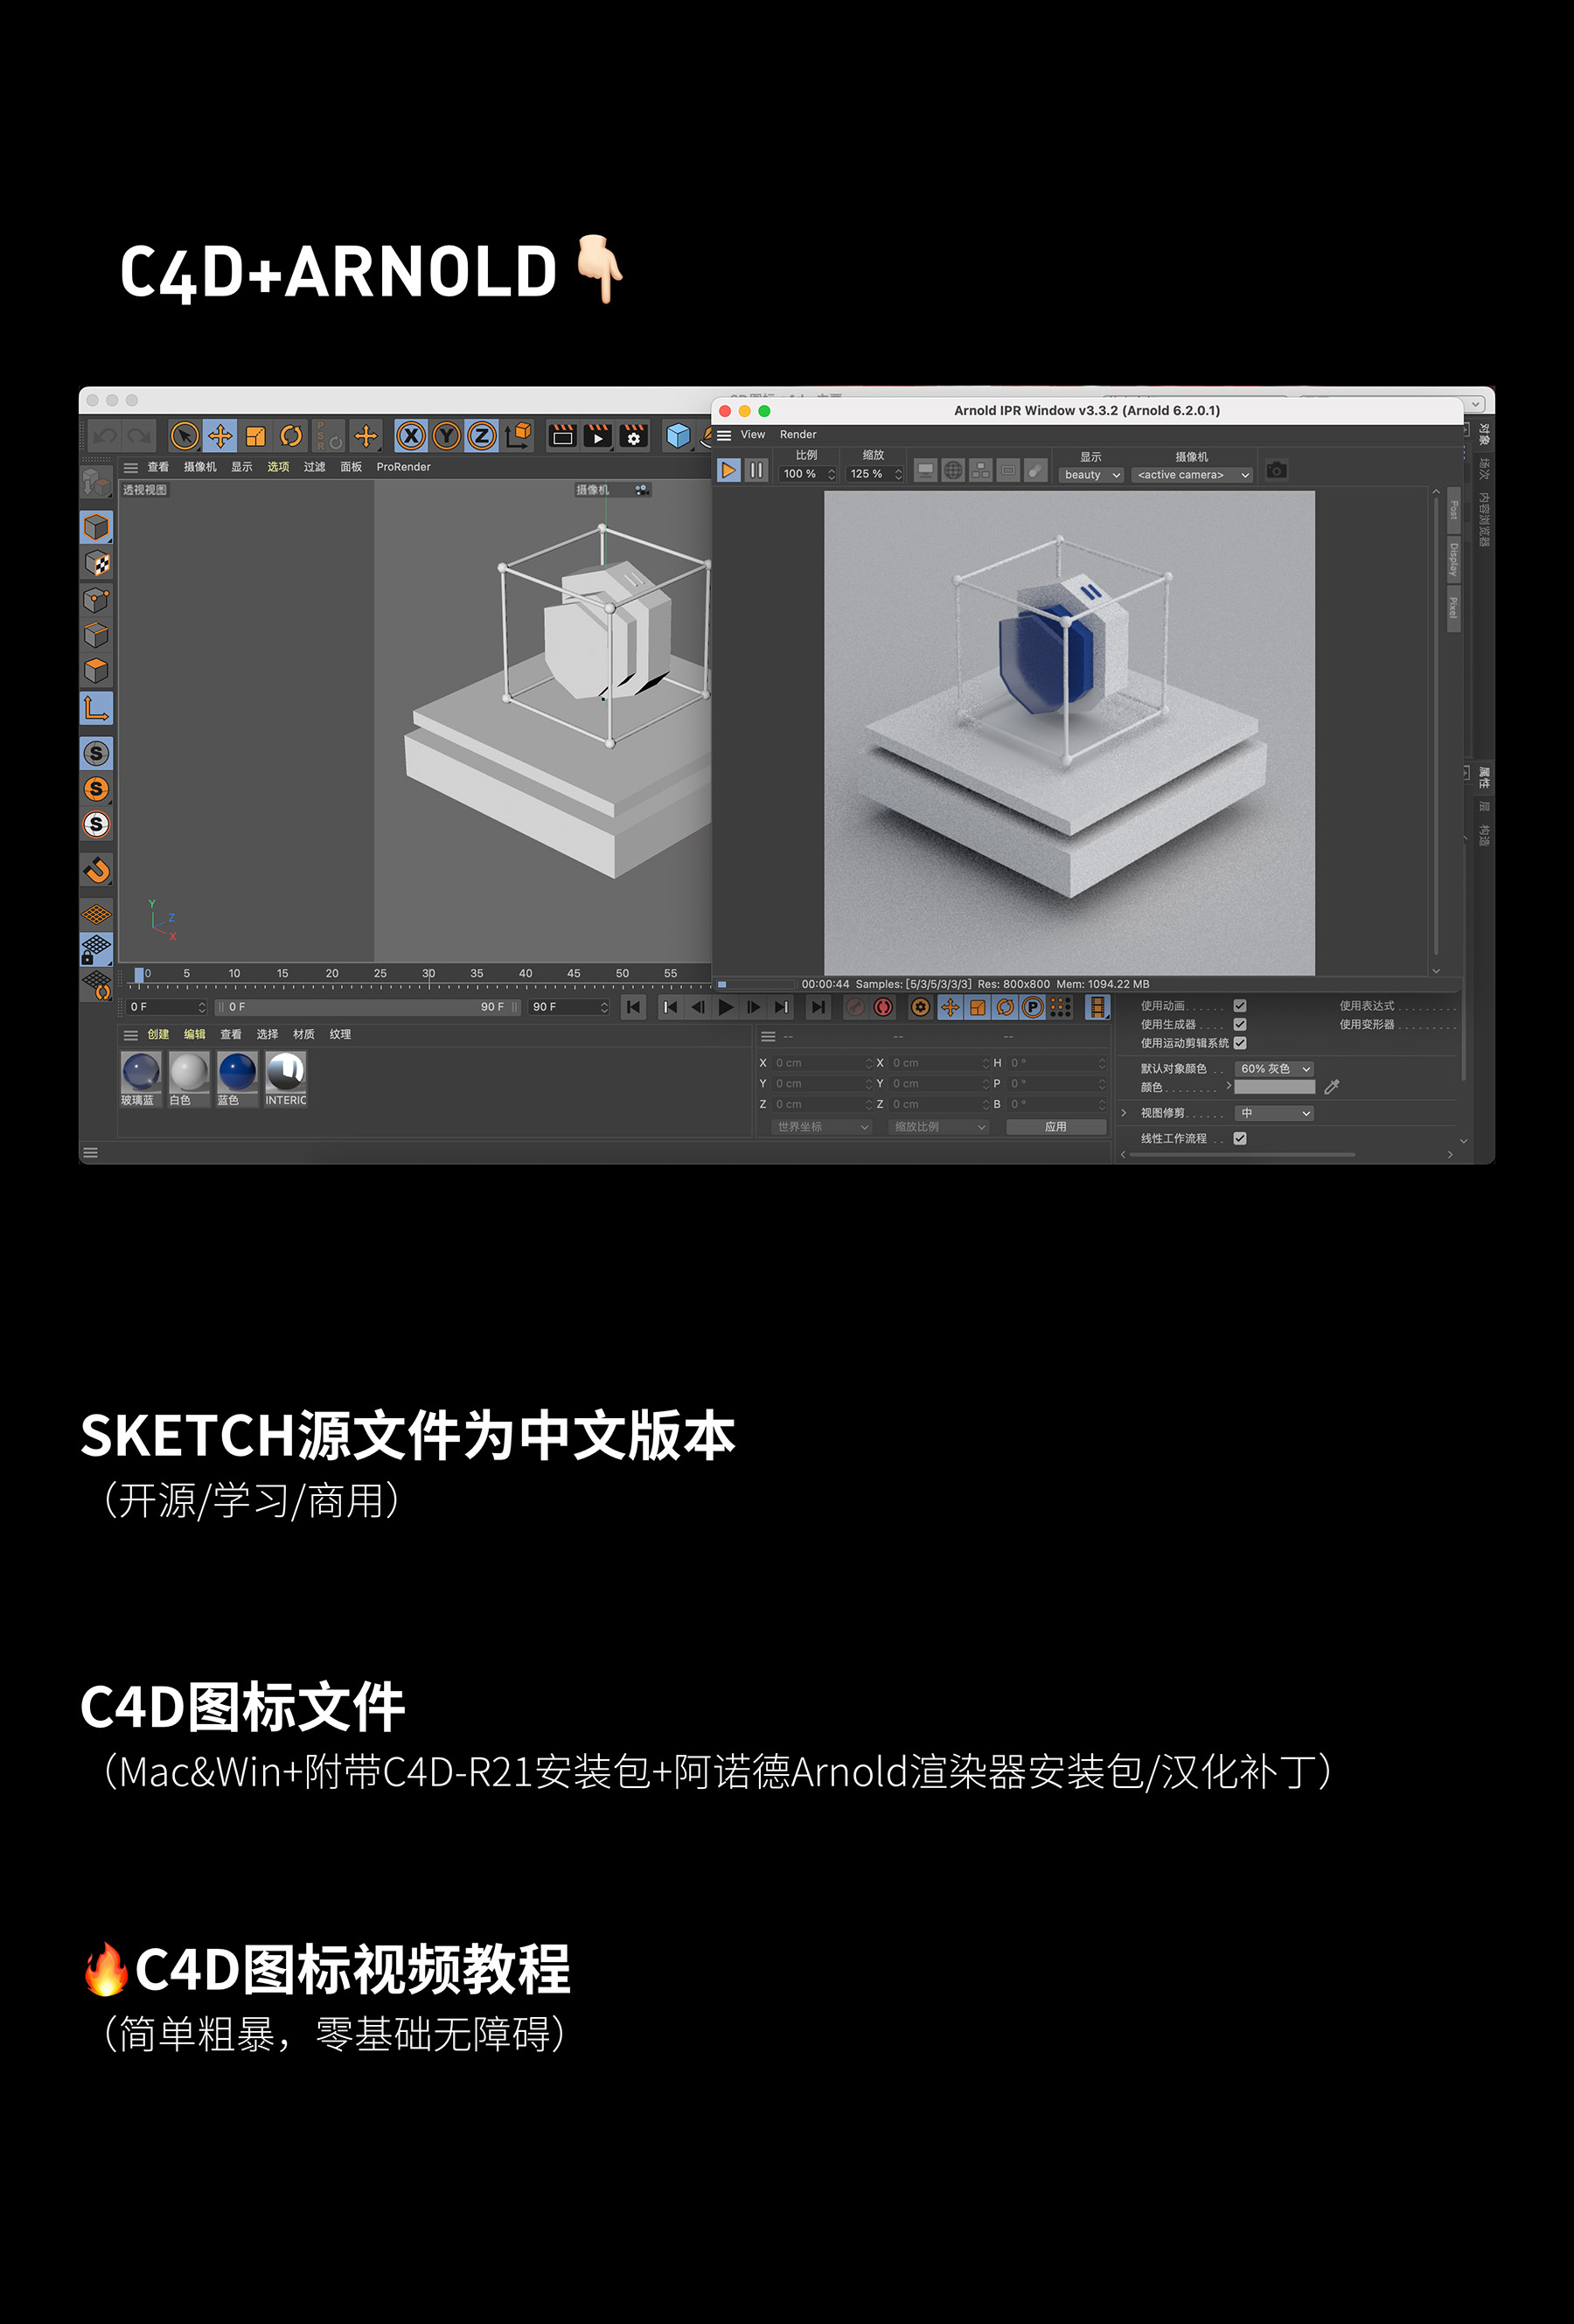
Task: Toggle 线性工作流程 checkbox
Action: point(1240,1138)
